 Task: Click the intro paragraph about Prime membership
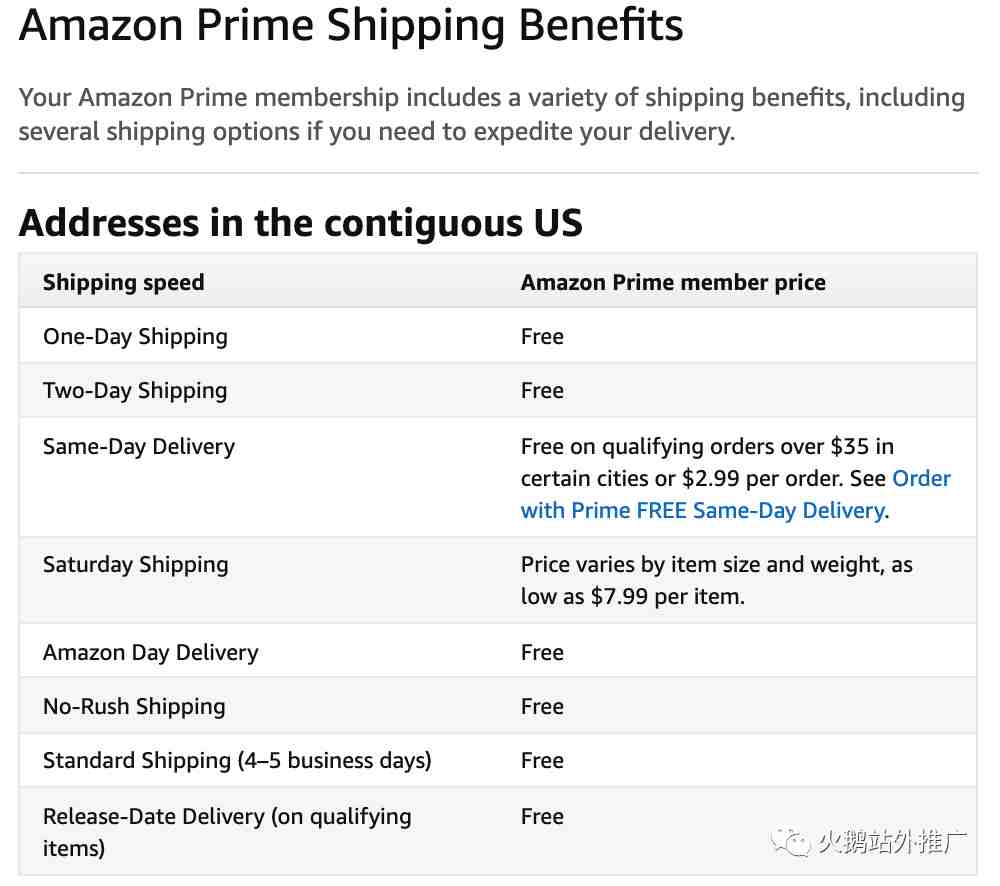tap(490, 114)
